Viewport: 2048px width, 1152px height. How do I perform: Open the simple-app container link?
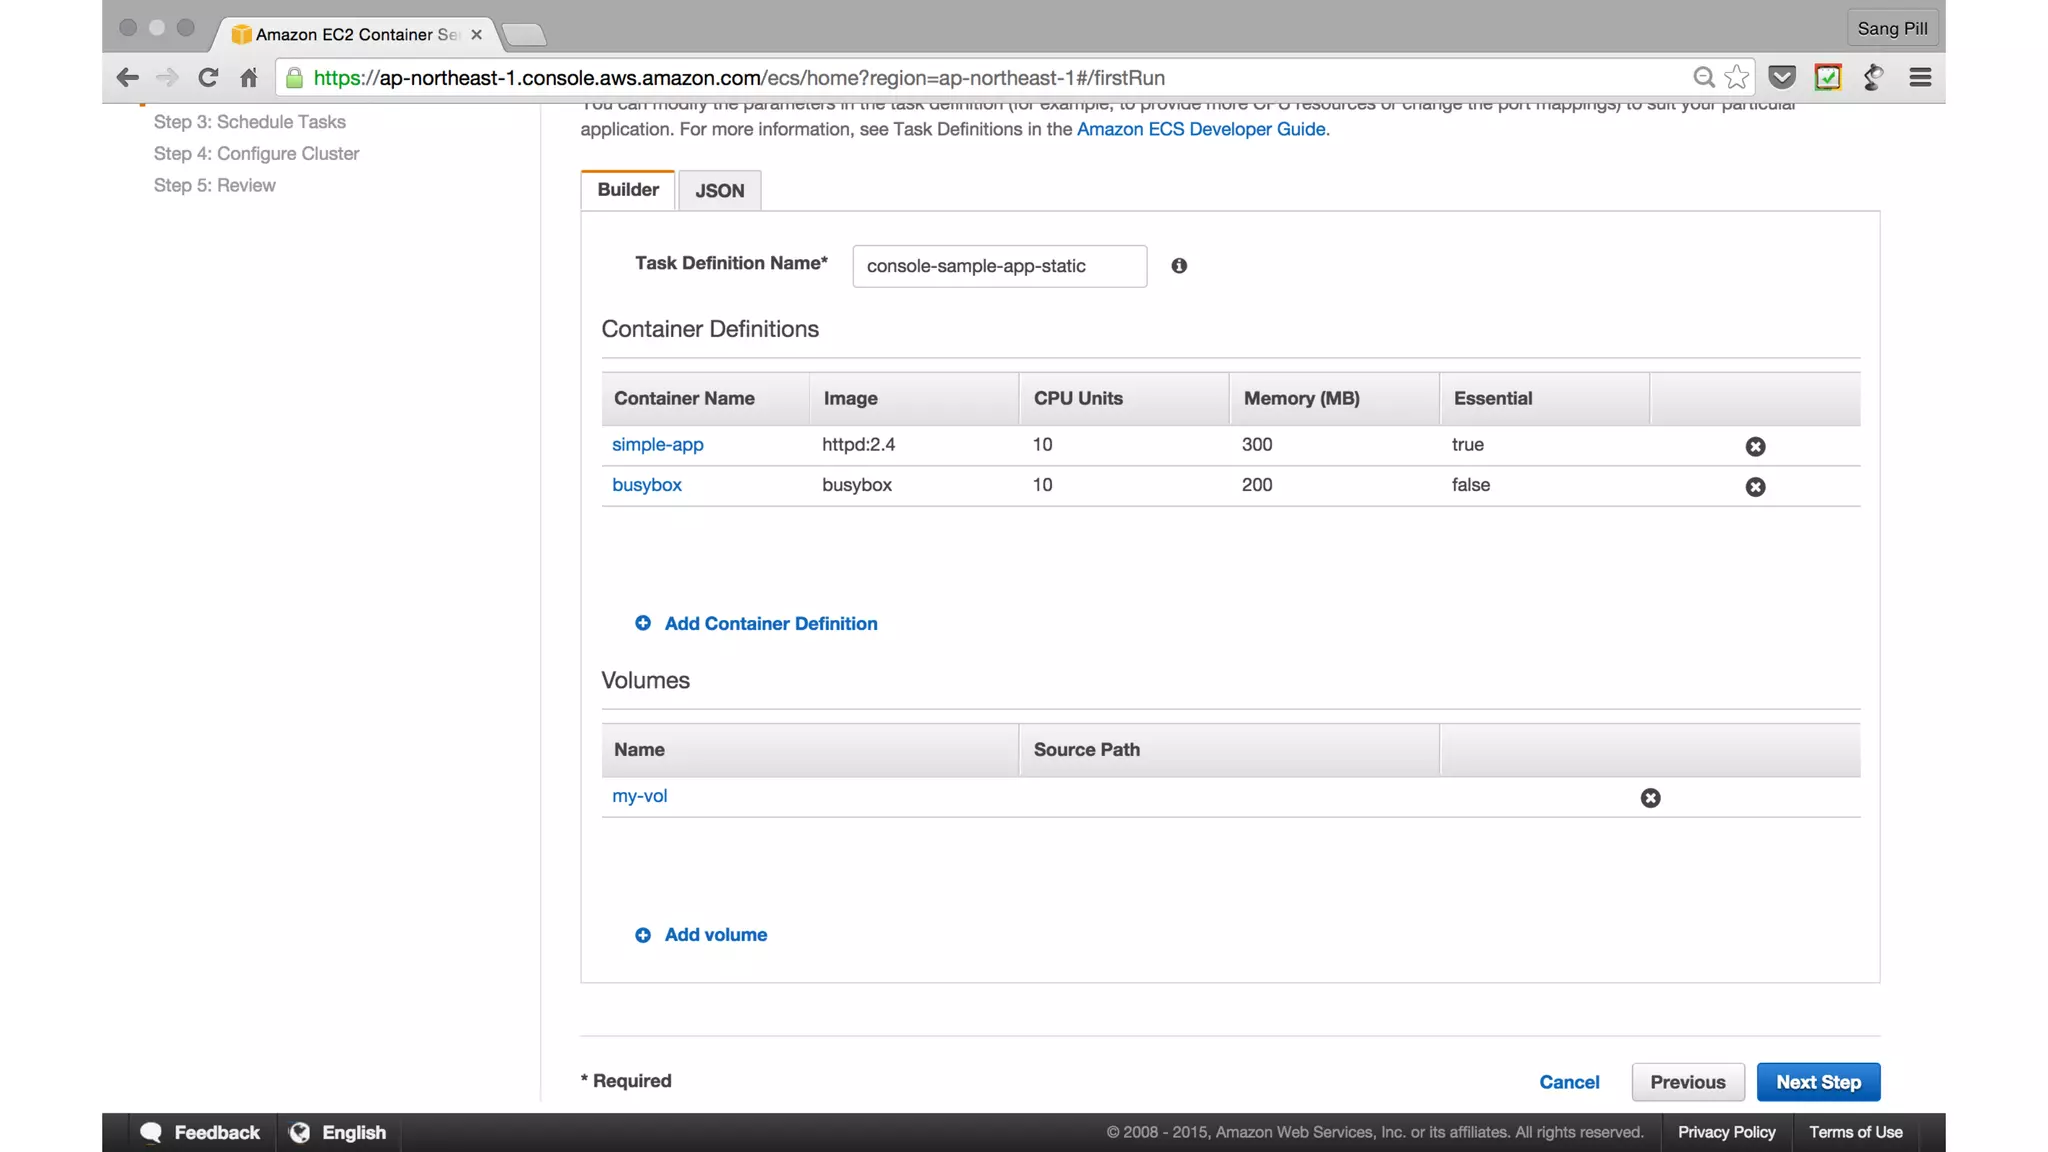point(657,444)
